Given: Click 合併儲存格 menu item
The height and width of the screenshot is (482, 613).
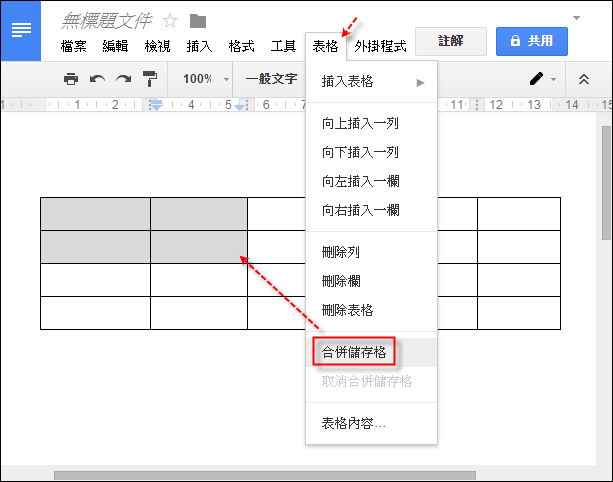Looking at the screenshot, I should [371, 352].
